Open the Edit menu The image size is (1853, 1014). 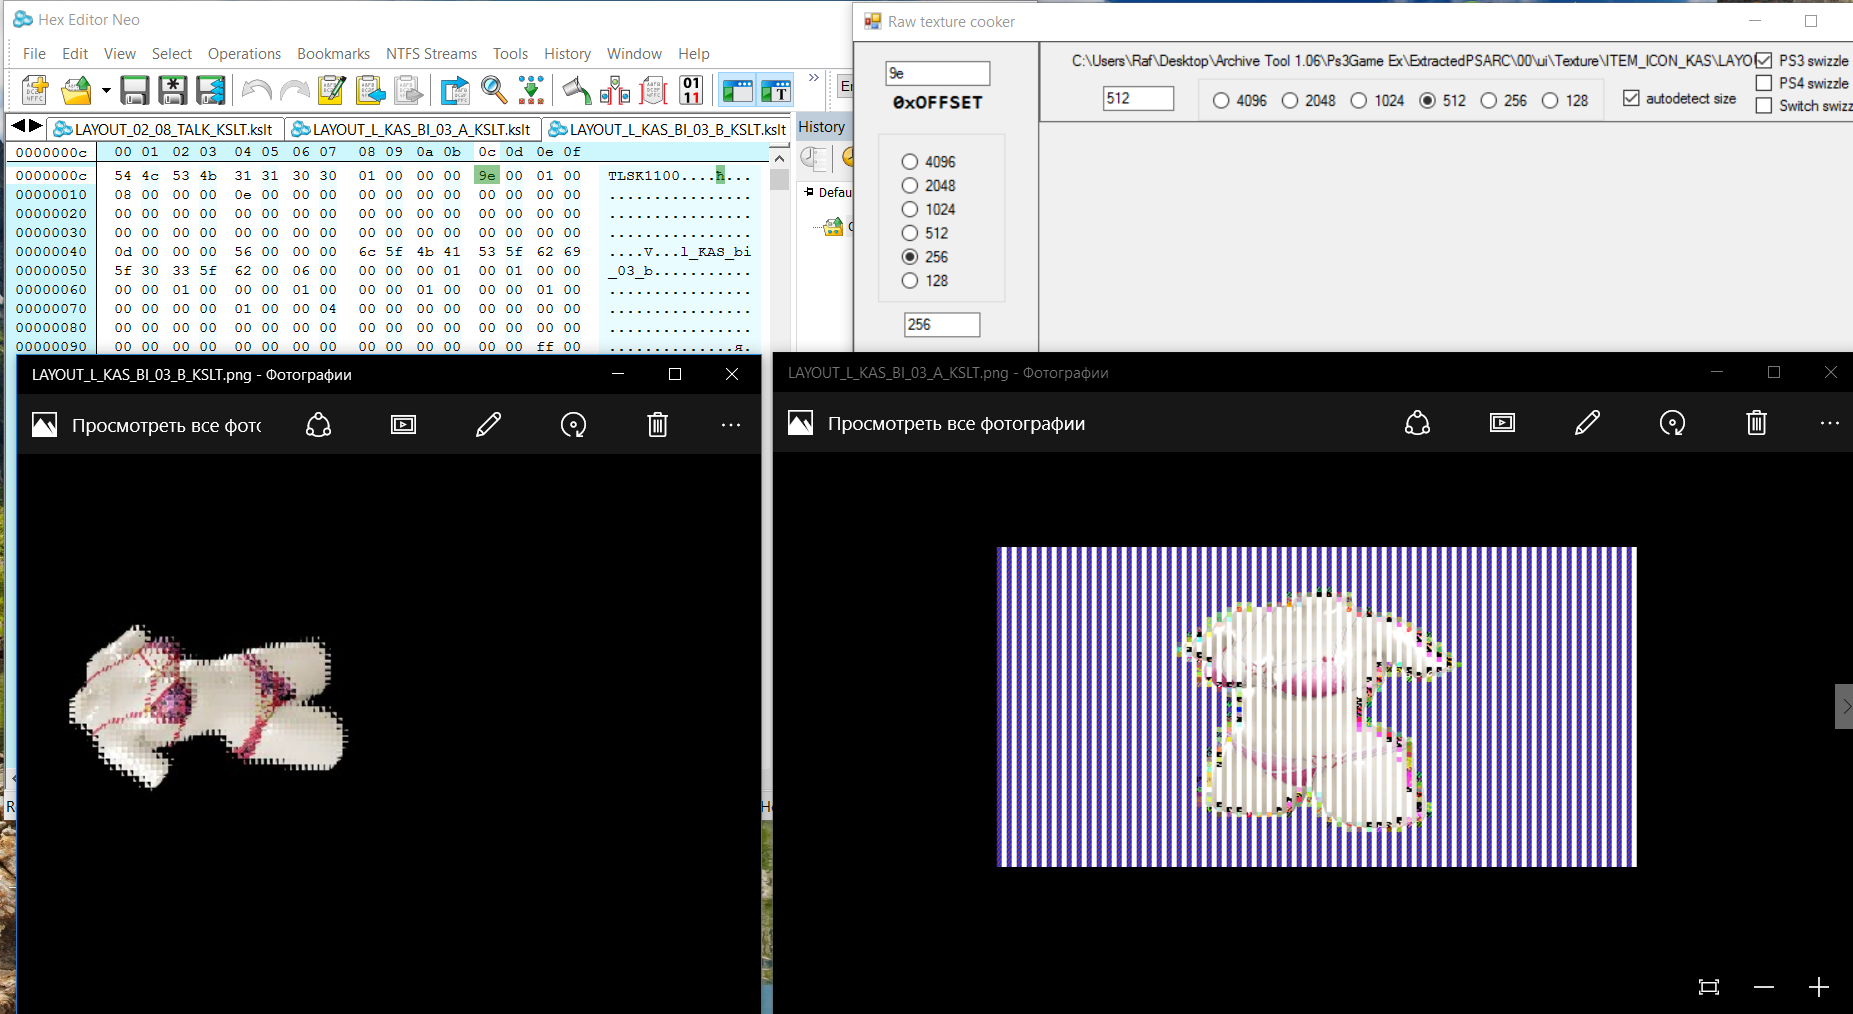click(75, 54)
